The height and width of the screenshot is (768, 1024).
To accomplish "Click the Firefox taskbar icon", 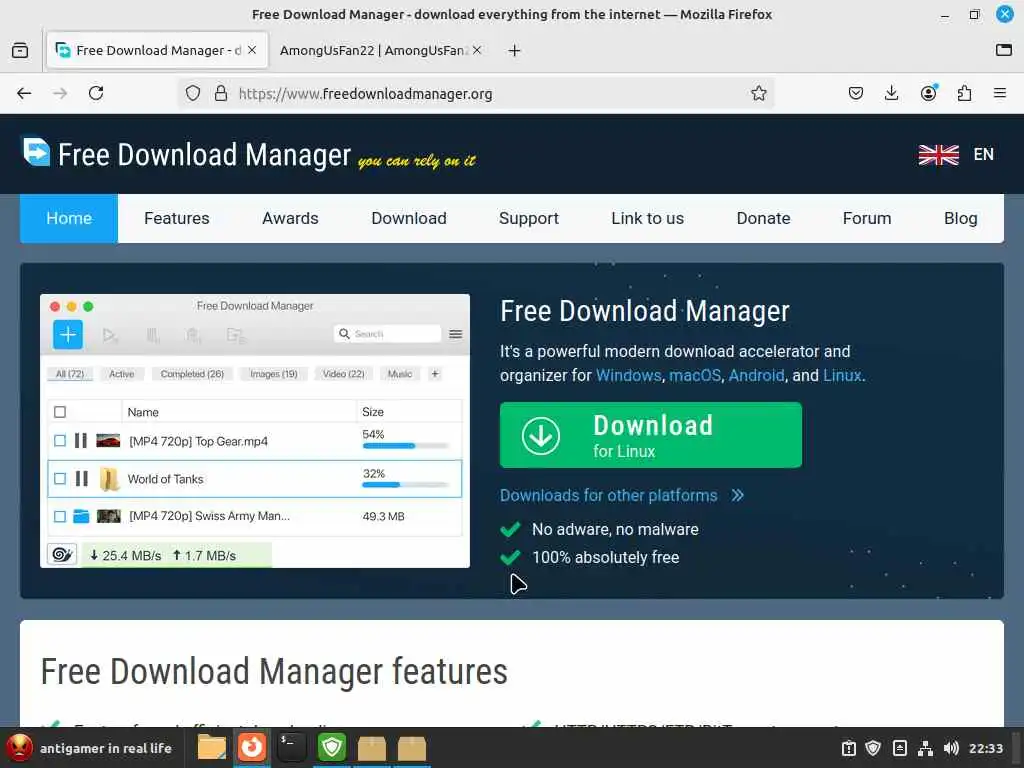I will [252, 748].
